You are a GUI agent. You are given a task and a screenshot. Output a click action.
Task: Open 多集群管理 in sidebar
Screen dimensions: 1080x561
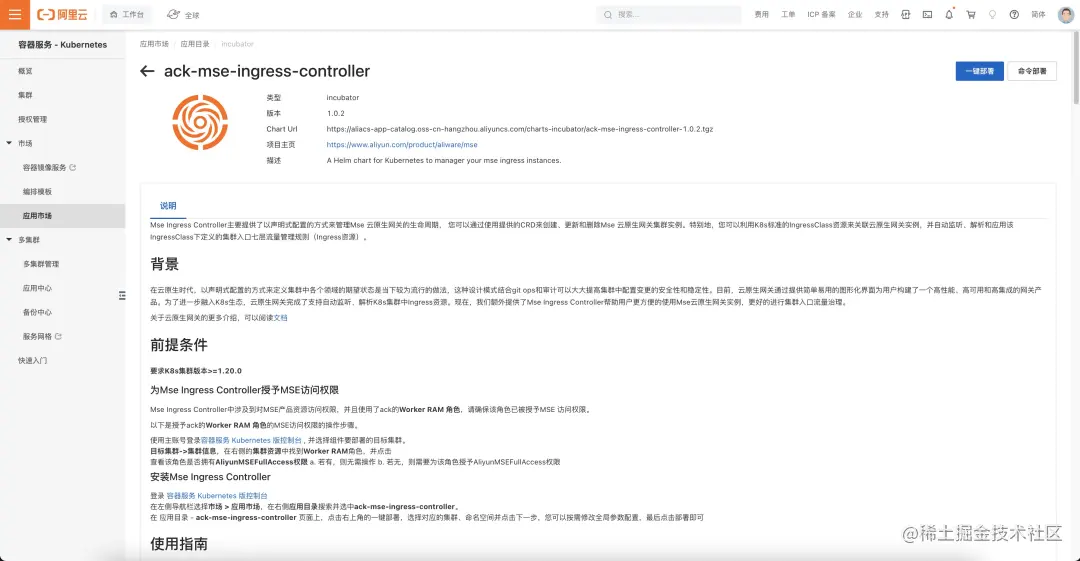[x=41, y=264]
